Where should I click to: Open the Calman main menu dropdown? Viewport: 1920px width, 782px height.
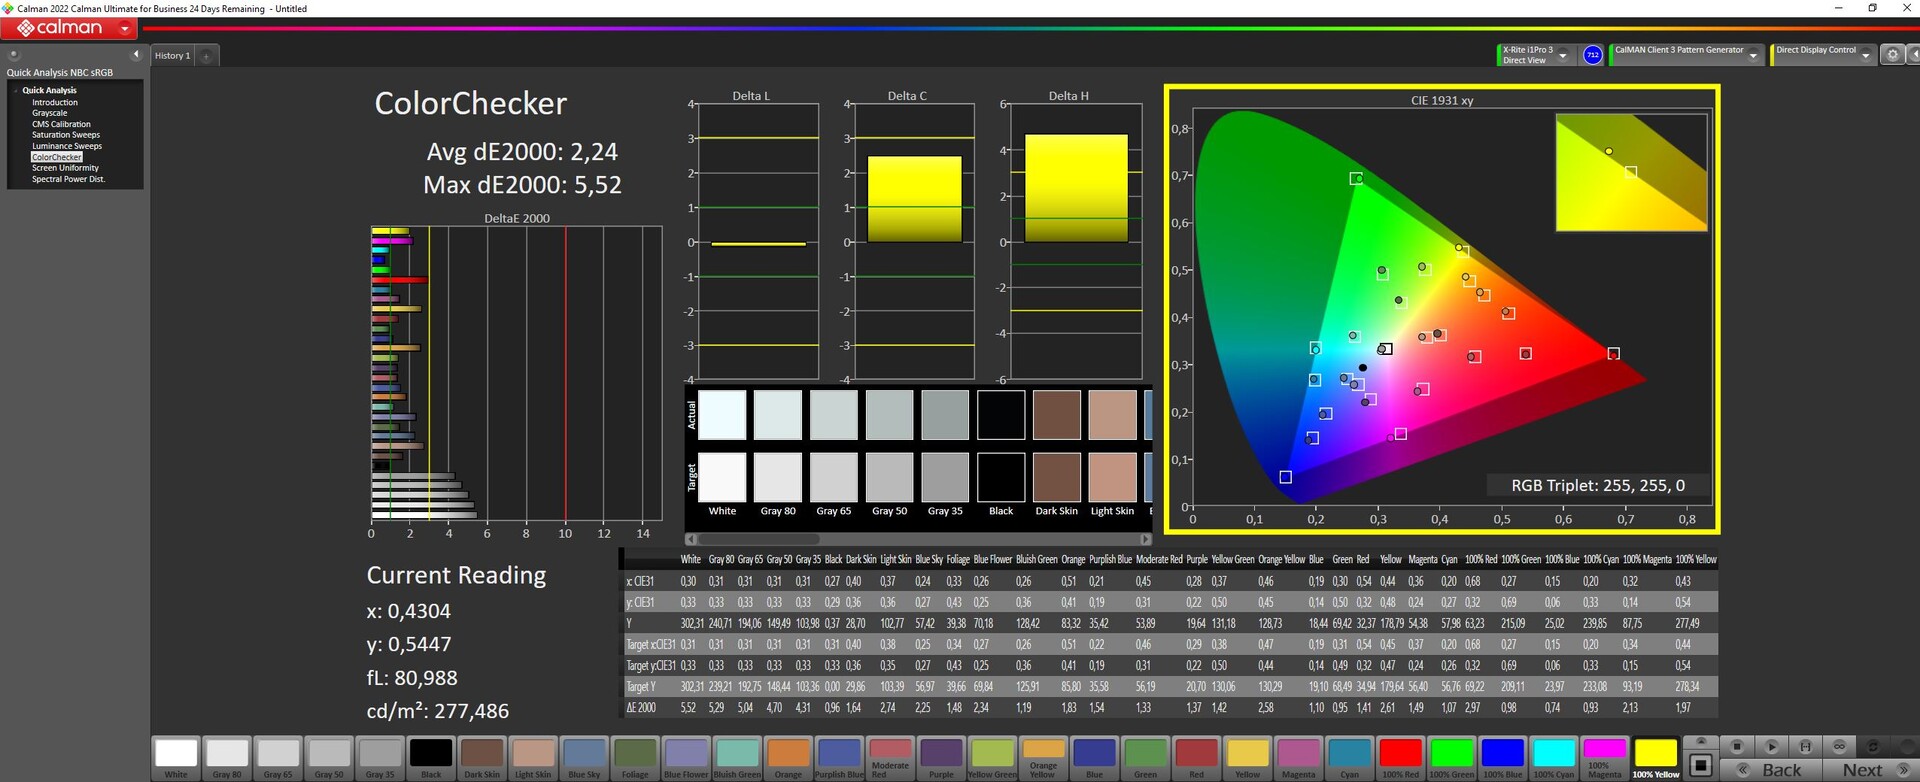coord(125,29)
